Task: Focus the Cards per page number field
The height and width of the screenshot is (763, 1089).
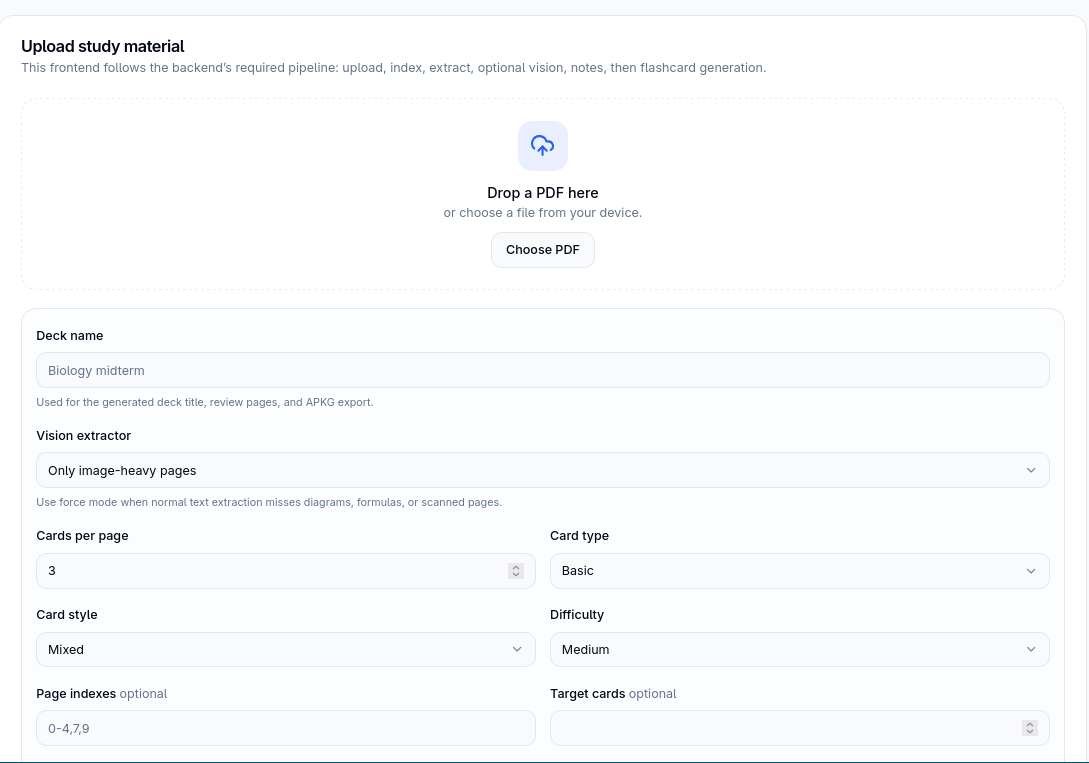Action: pos(285,571)
